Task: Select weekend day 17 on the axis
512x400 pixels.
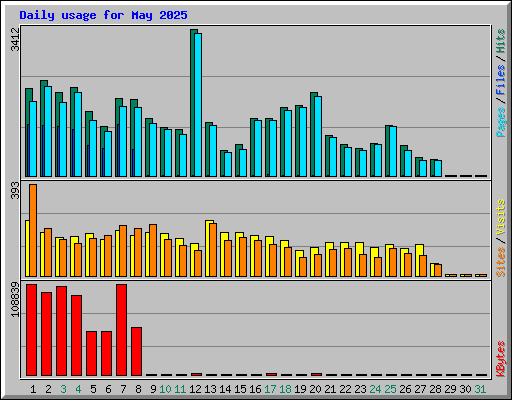Action: click(270, 389)
